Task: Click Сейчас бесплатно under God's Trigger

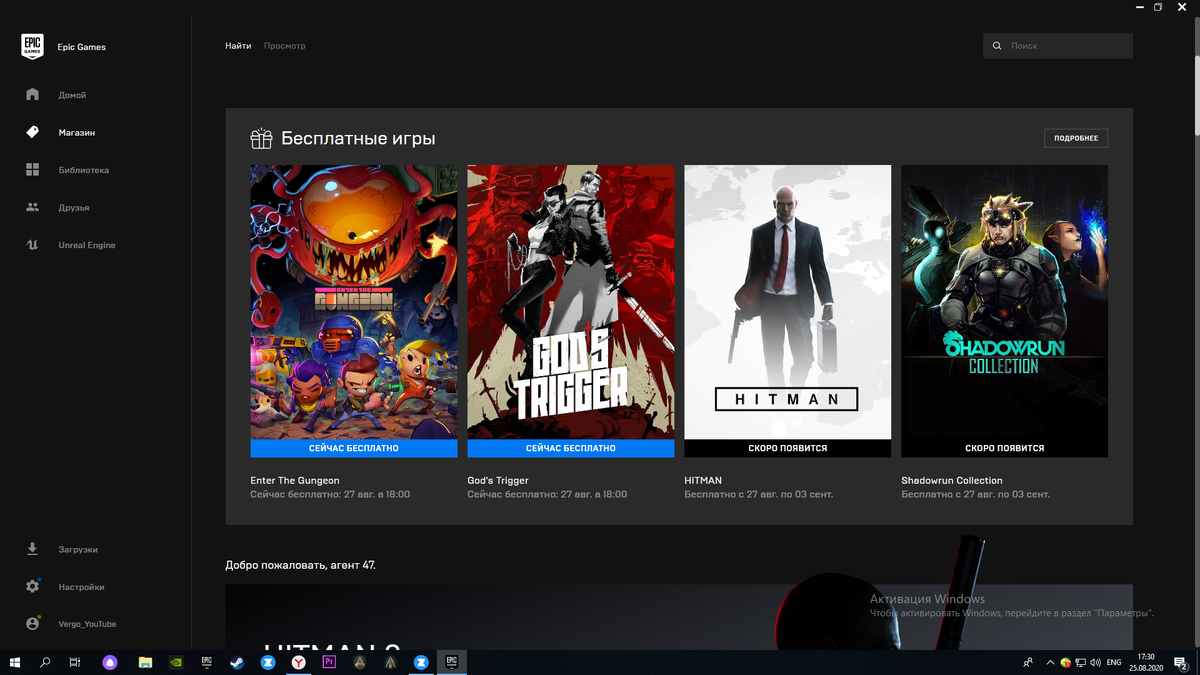Action: pos(571,448)
